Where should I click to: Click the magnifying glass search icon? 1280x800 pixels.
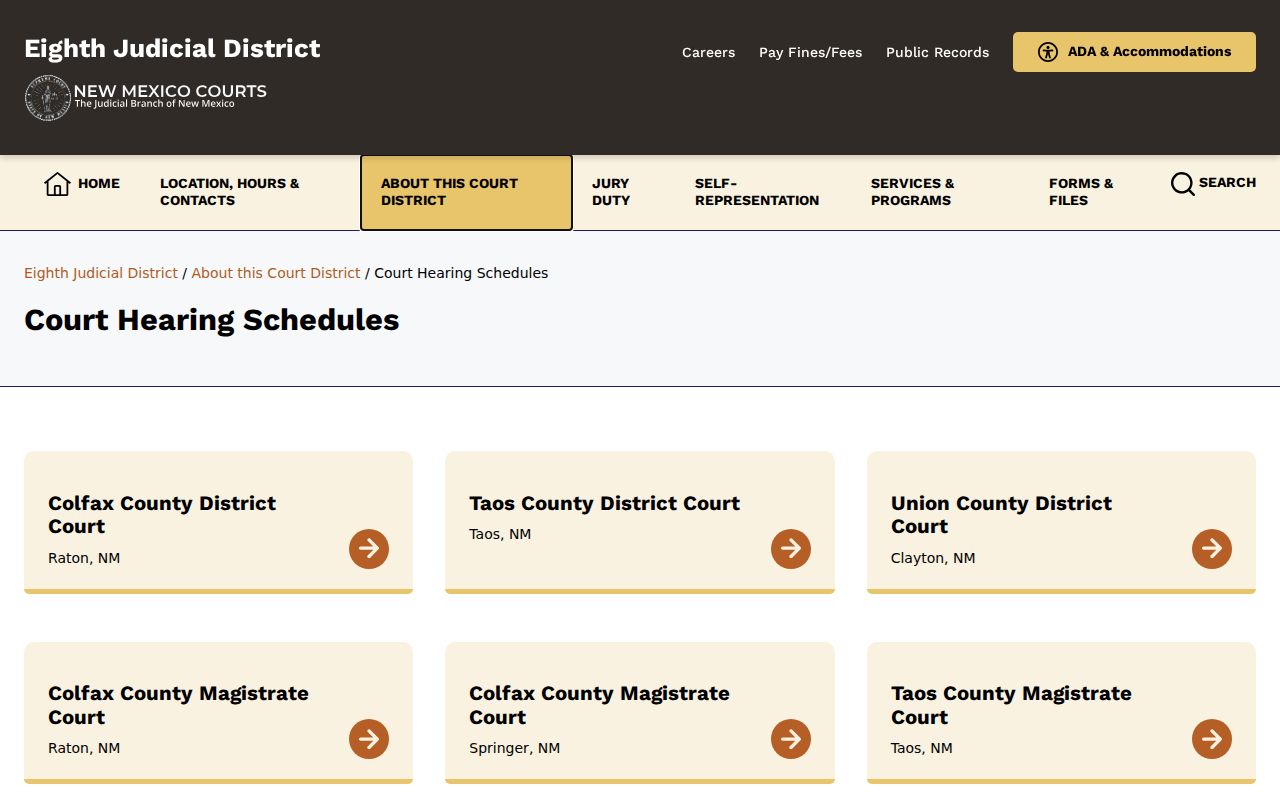(1183, 184)
